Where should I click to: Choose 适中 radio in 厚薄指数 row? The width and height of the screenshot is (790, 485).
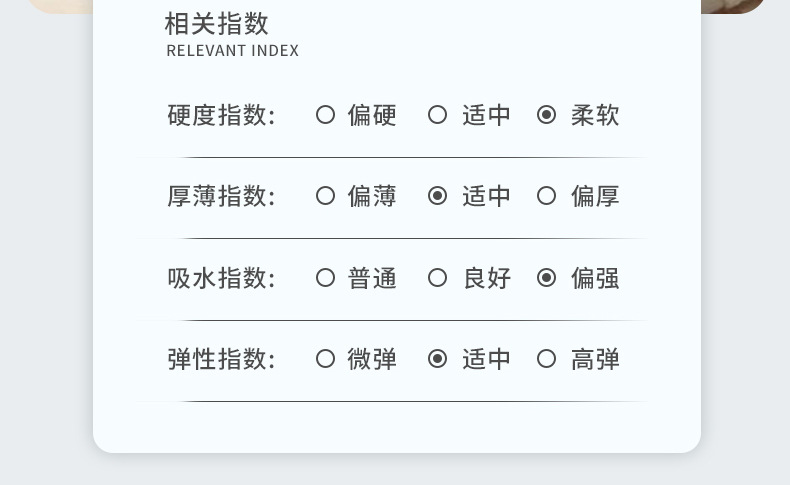437,196
